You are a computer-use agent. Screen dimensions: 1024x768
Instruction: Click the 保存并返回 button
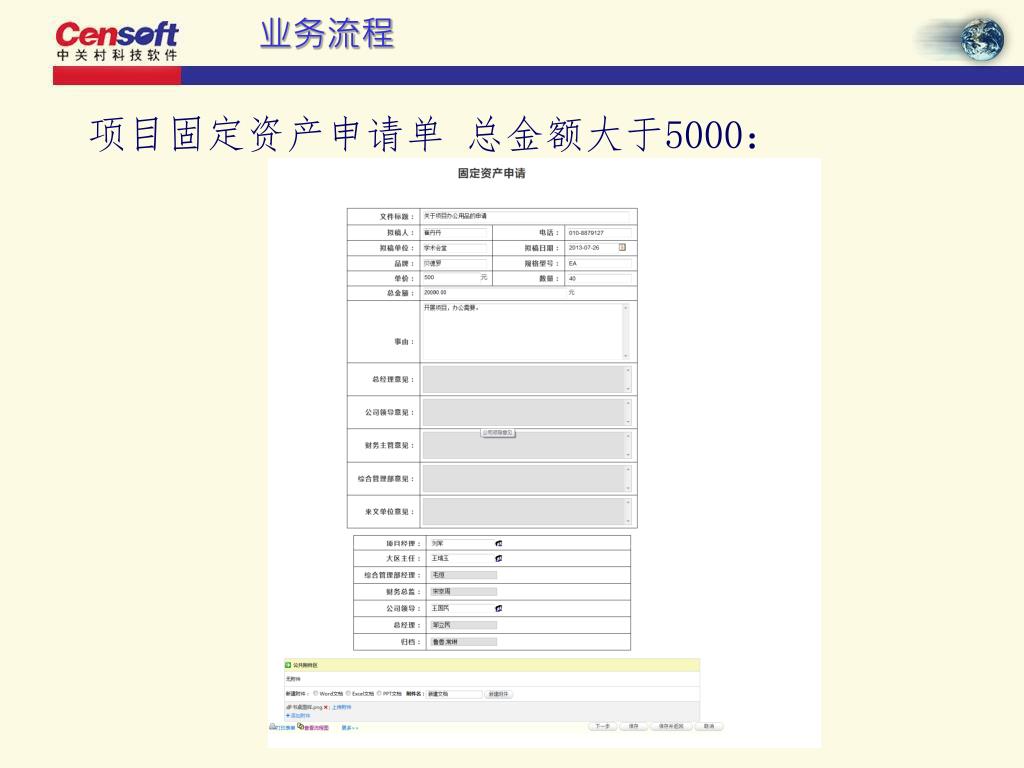671,726
